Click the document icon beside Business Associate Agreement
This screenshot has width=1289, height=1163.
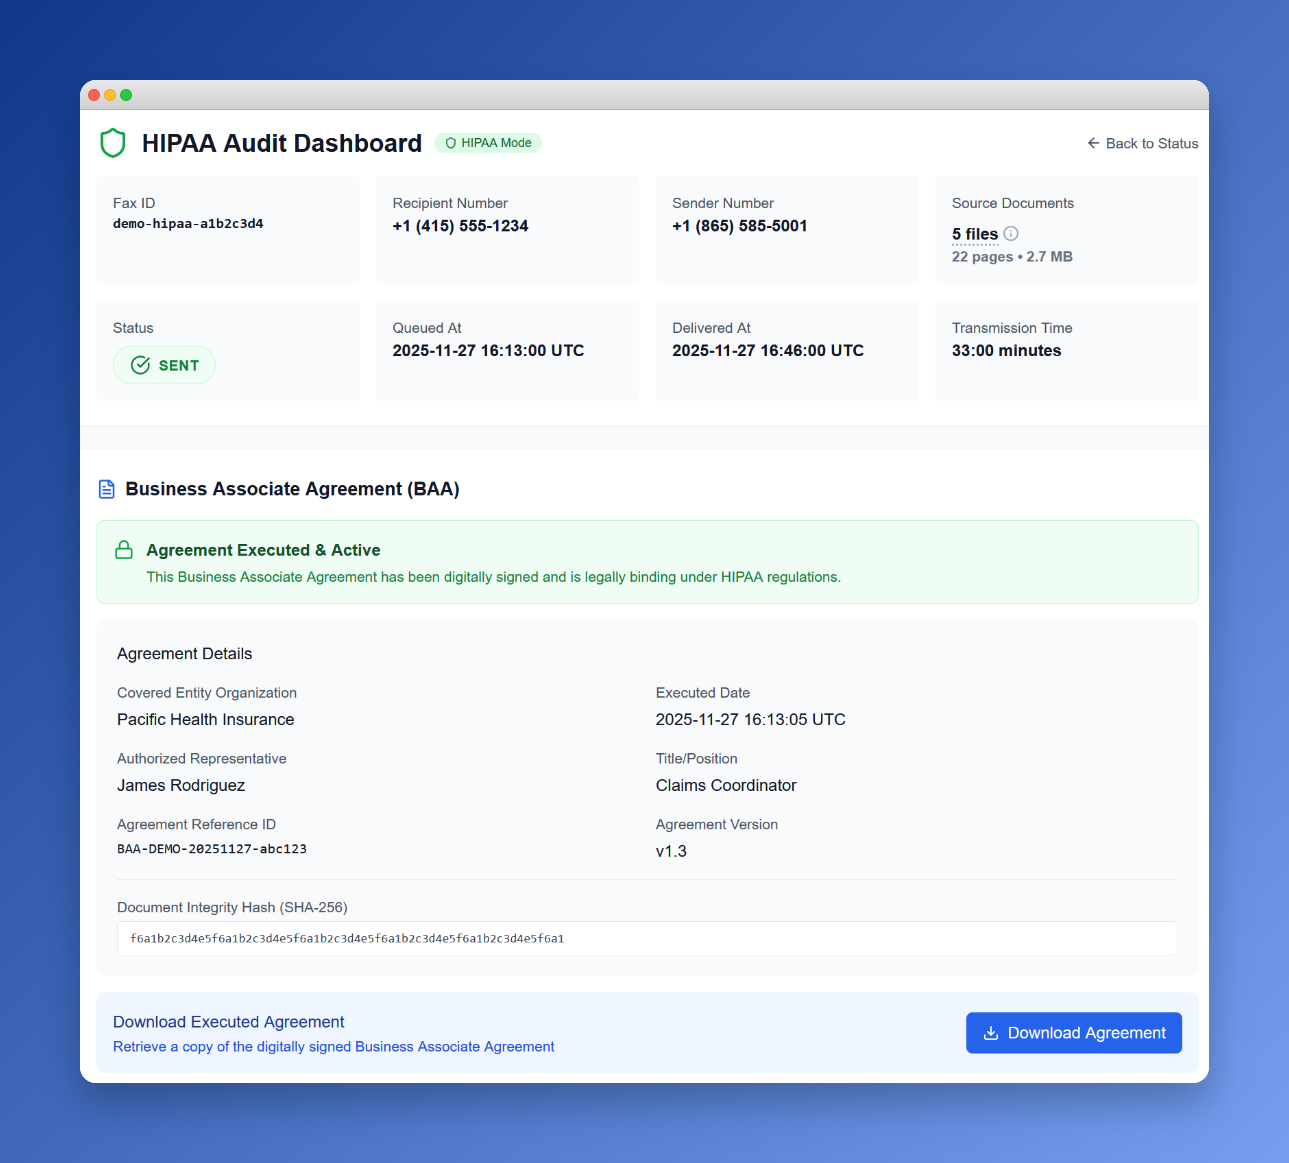(107, 489)
